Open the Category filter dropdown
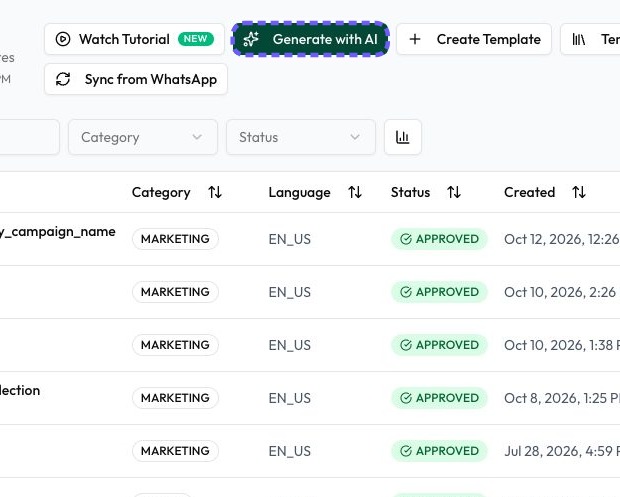Viewport: 620px width, 497px height. tap(143, 137)
